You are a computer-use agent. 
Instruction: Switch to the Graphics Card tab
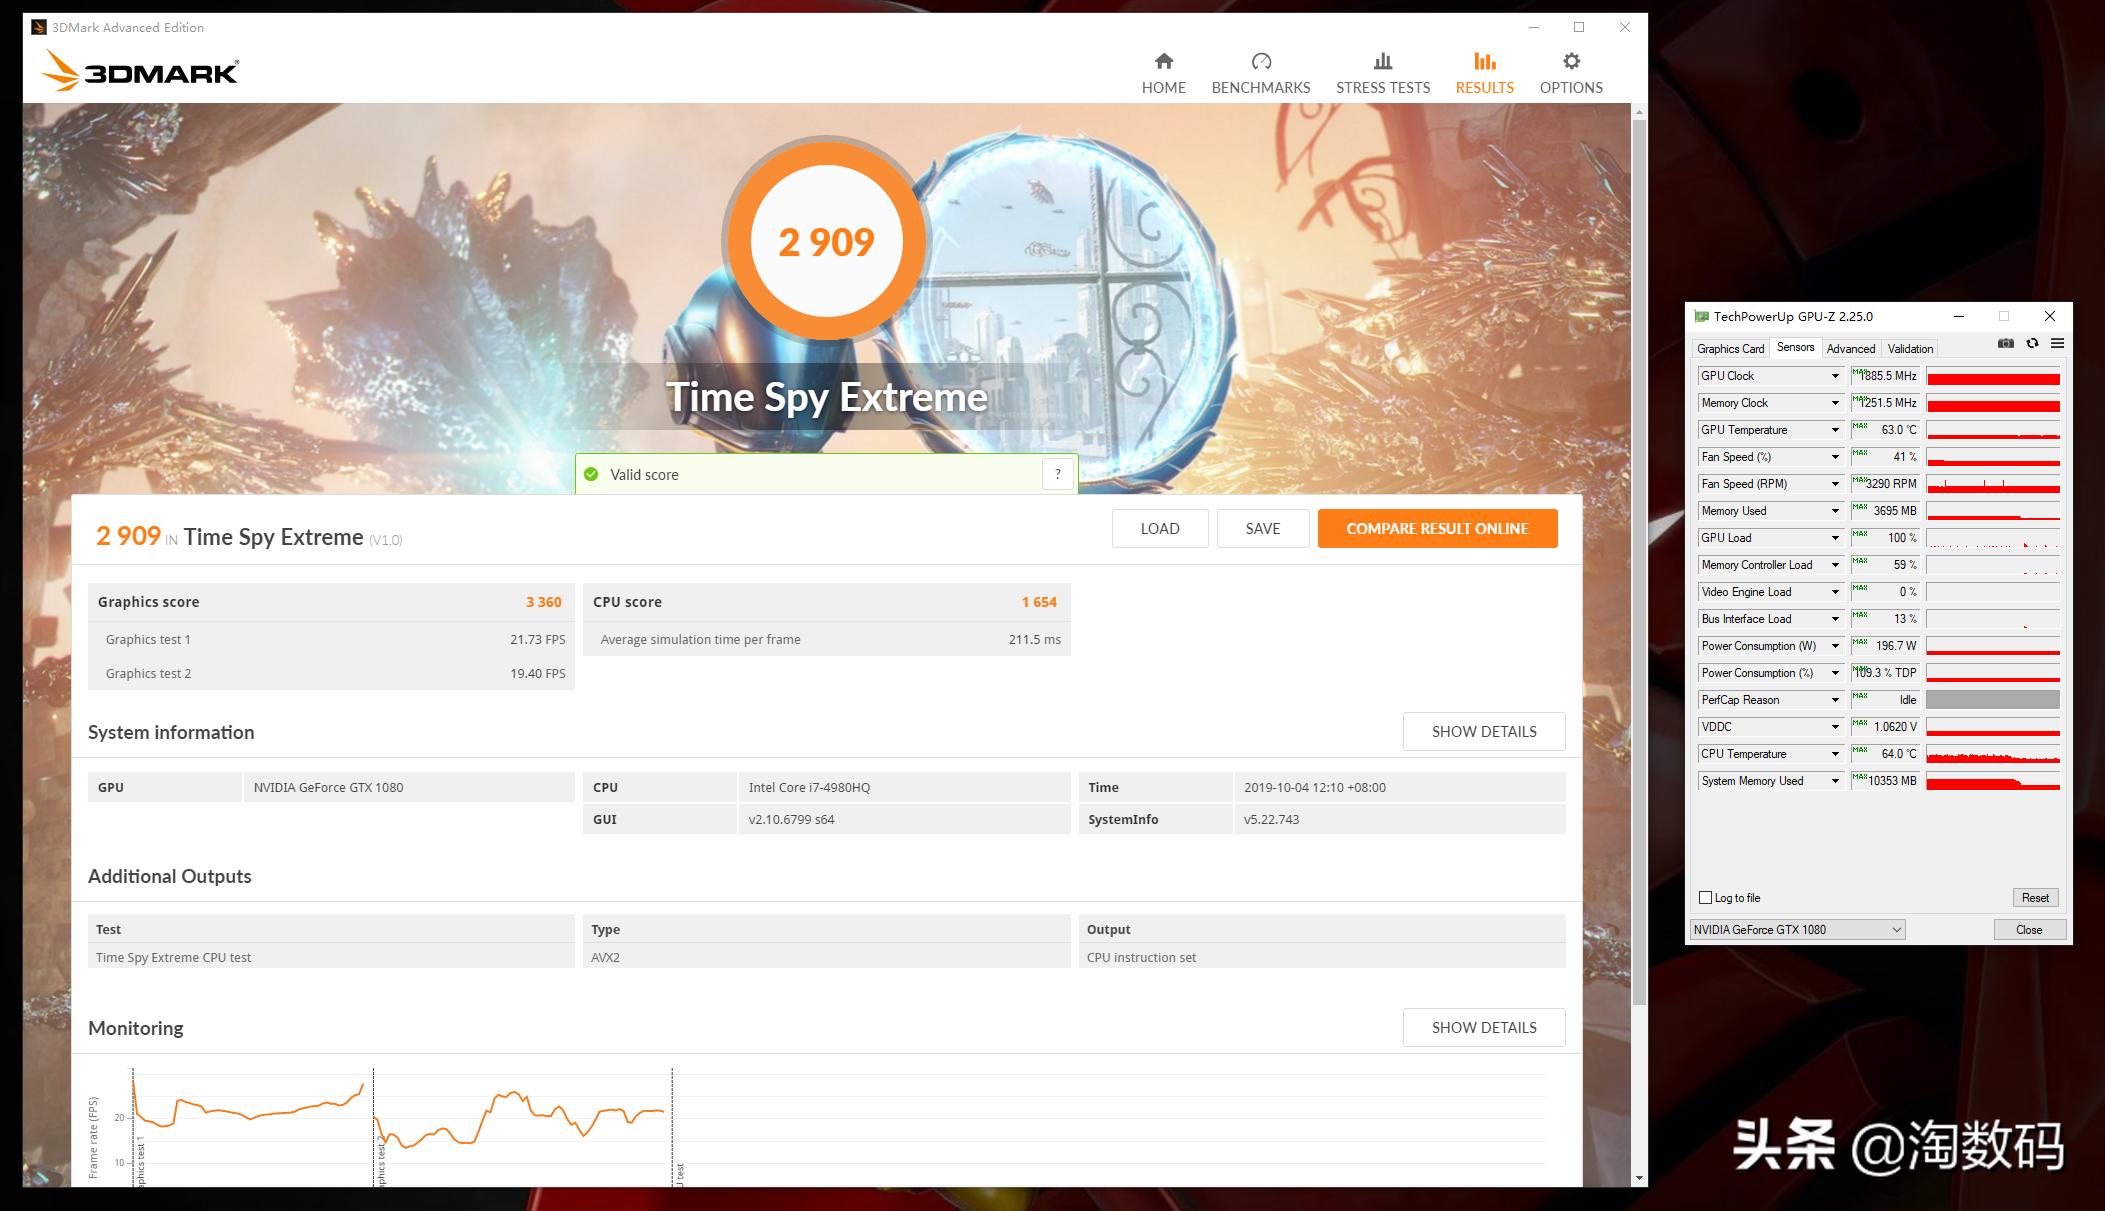pyautogui.click(x=1730, y=349)
